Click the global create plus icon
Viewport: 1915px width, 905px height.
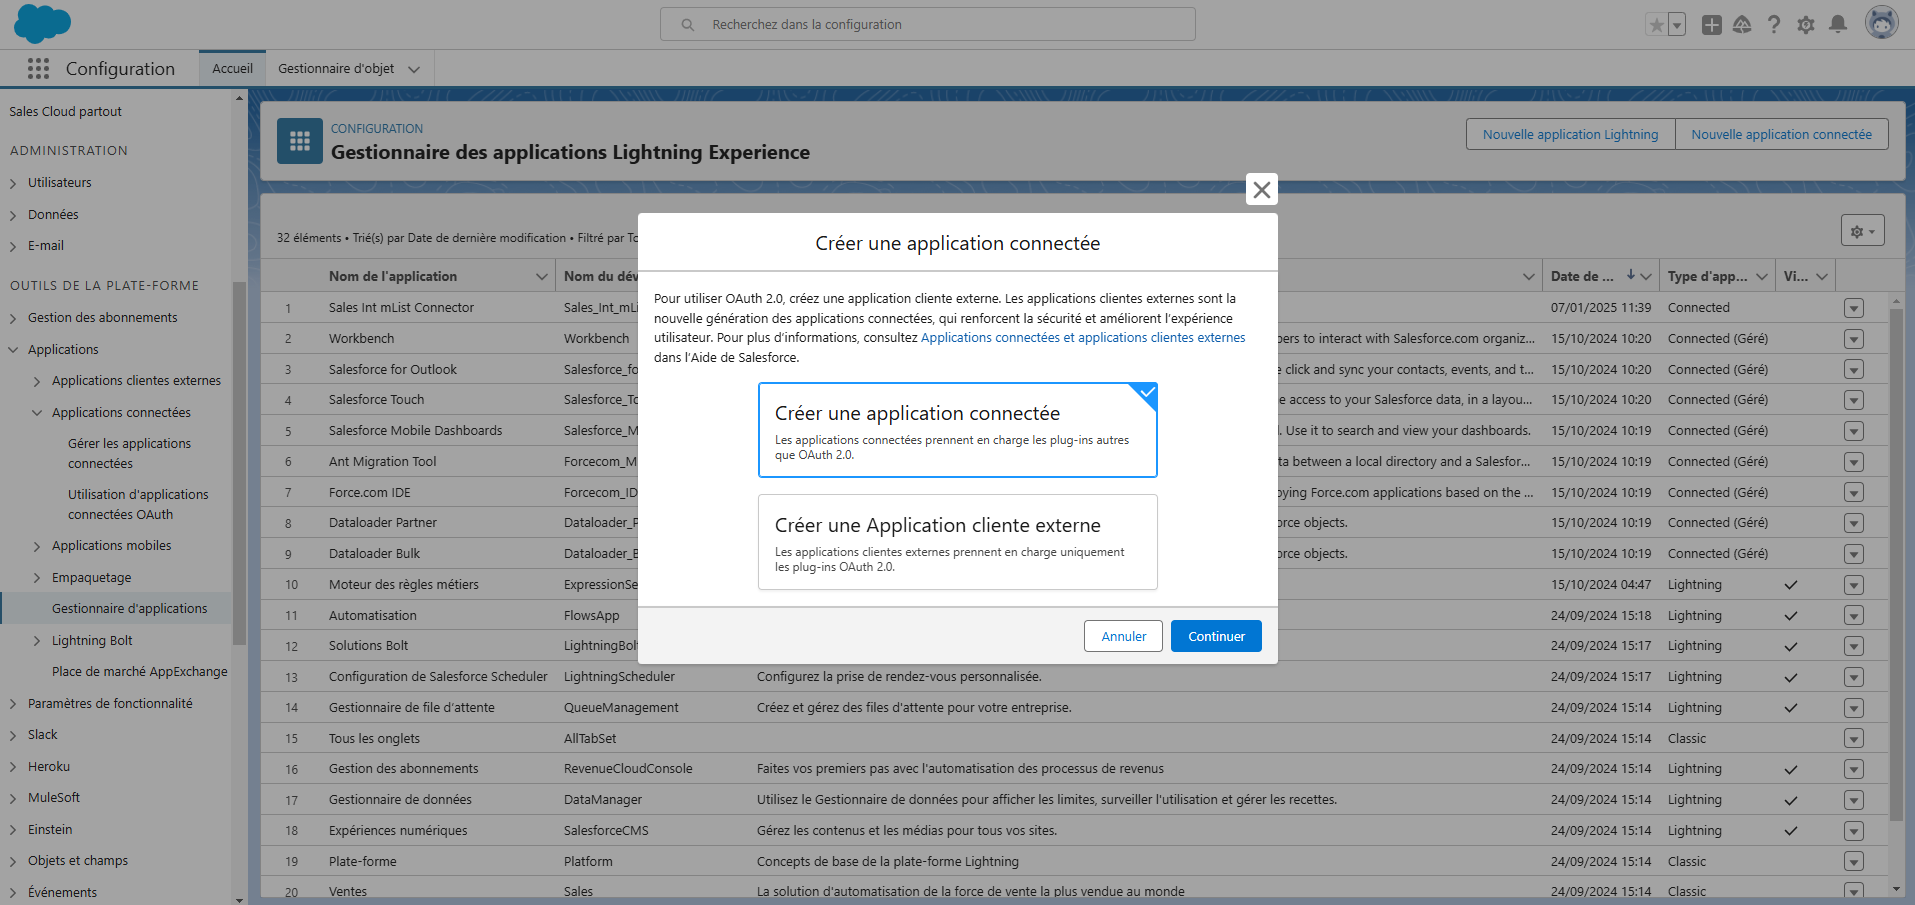tap(1712, 25)
